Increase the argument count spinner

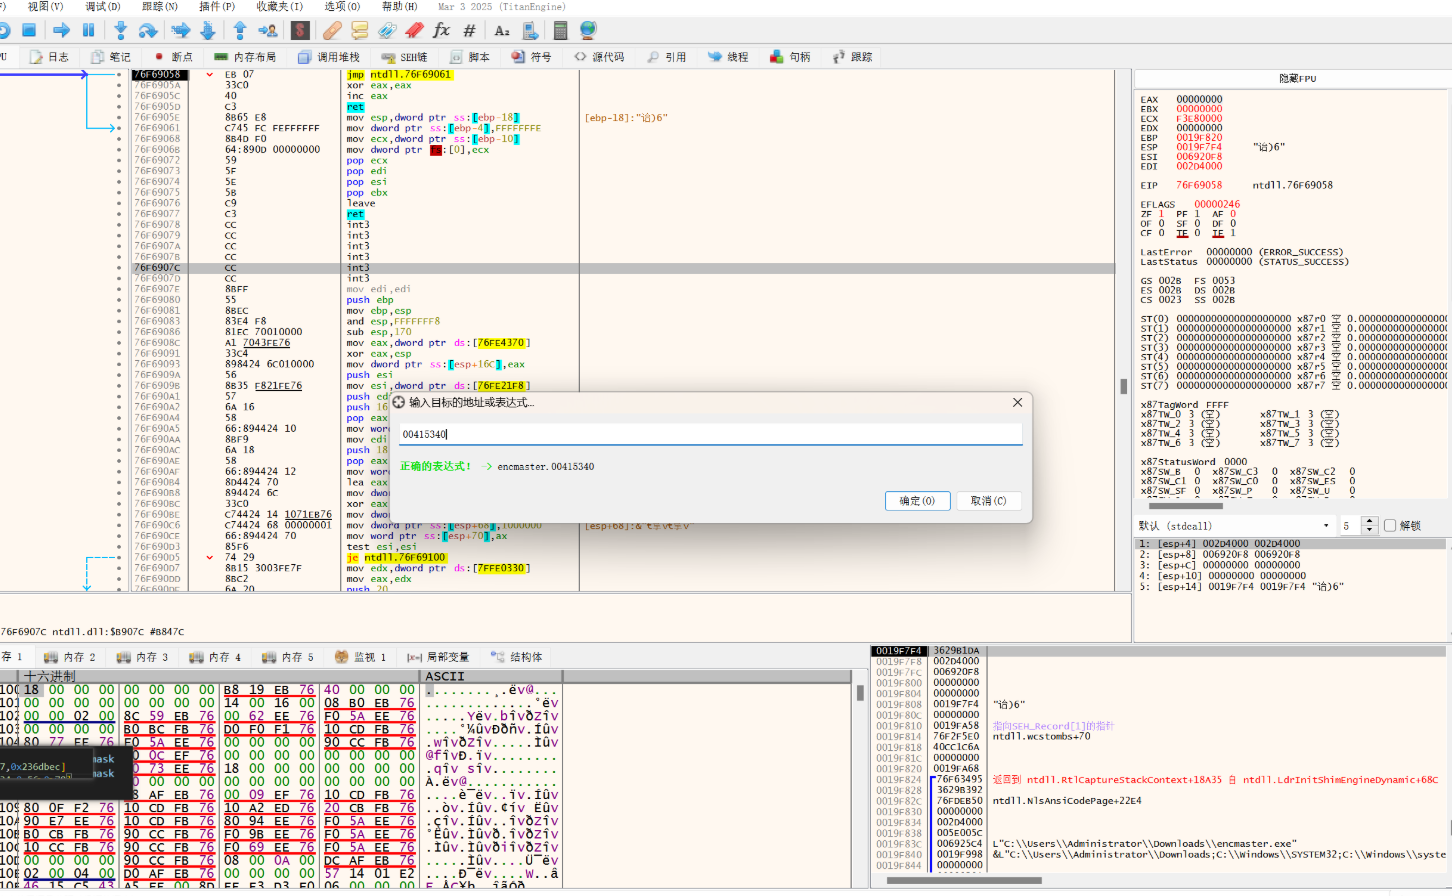[x=1370, y=522]
